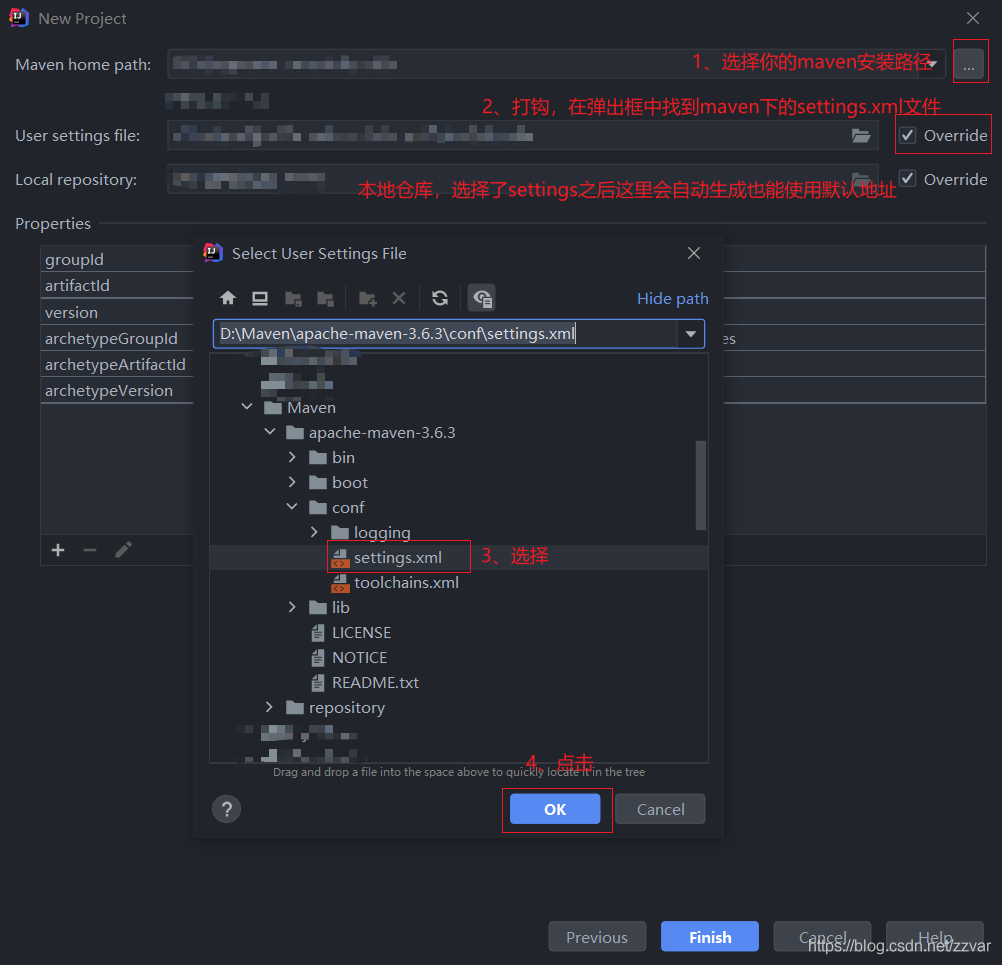Go to the home directory icon
The height and width of the screenshot is (965, 1002).
click(228, 298)
